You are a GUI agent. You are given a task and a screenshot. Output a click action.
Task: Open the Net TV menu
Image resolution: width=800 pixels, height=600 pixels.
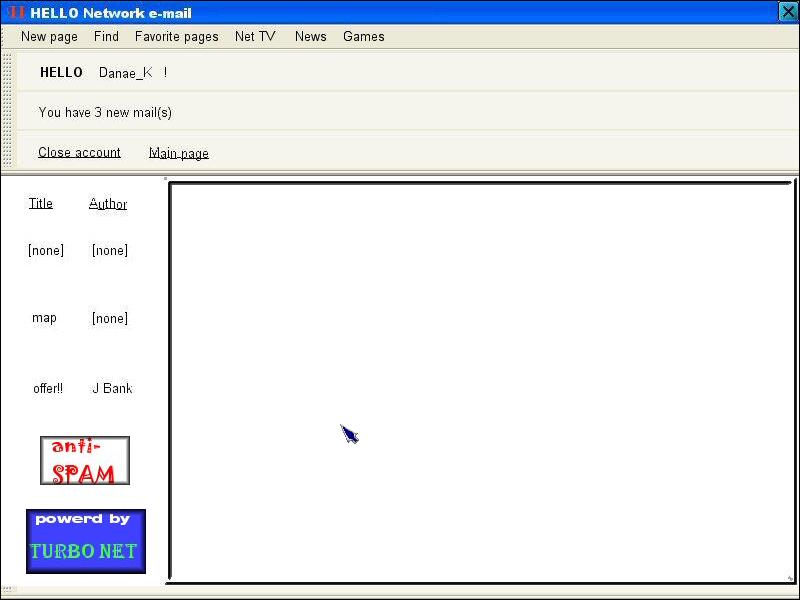(255, 36)
